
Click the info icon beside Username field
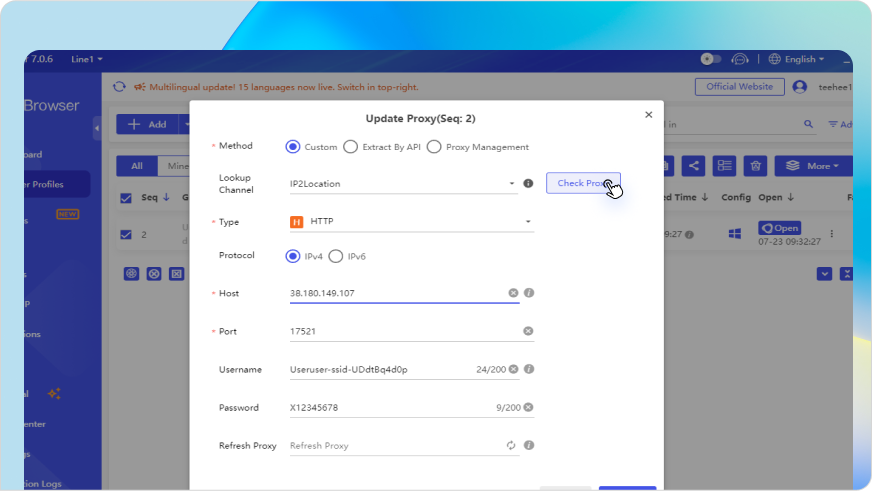[x=529, y=369]
